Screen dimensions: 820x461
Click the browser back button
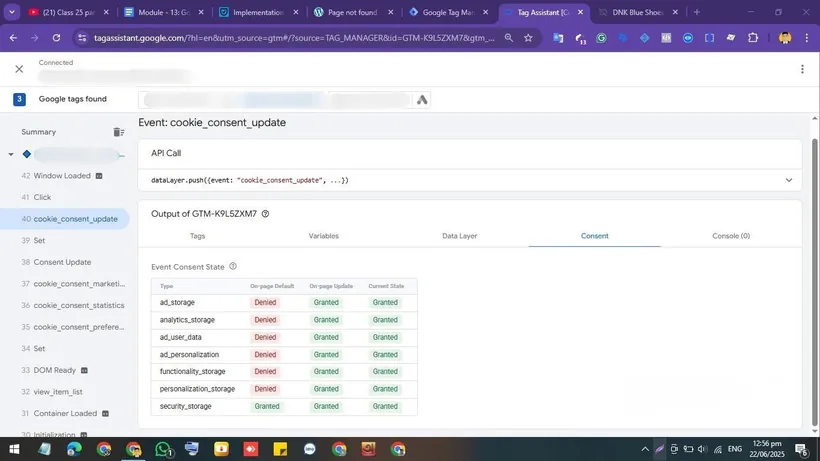click(x=13, y=38)
